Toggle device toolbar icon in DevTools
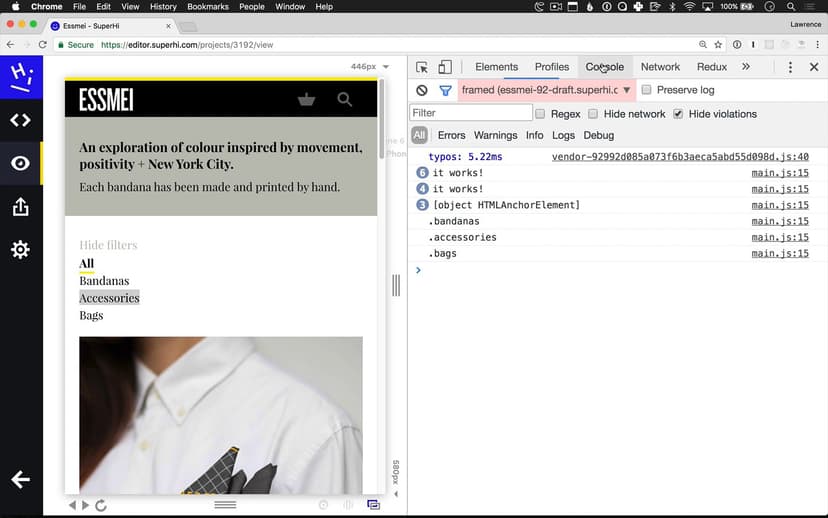 pos(445,67)
